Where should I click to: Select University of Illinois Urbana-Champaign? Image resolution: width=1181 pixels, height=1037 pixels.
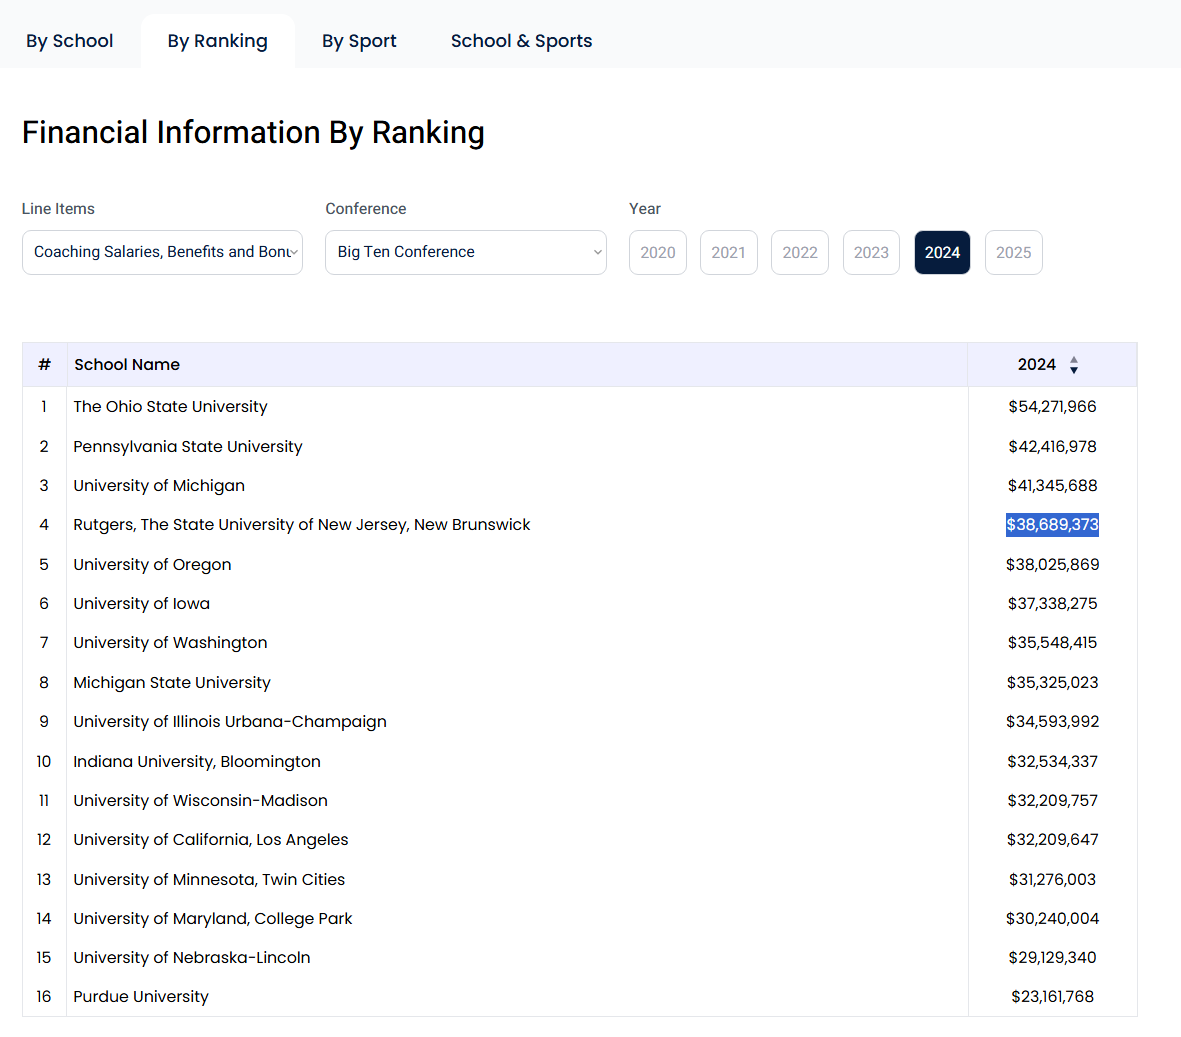click(230, 722)
